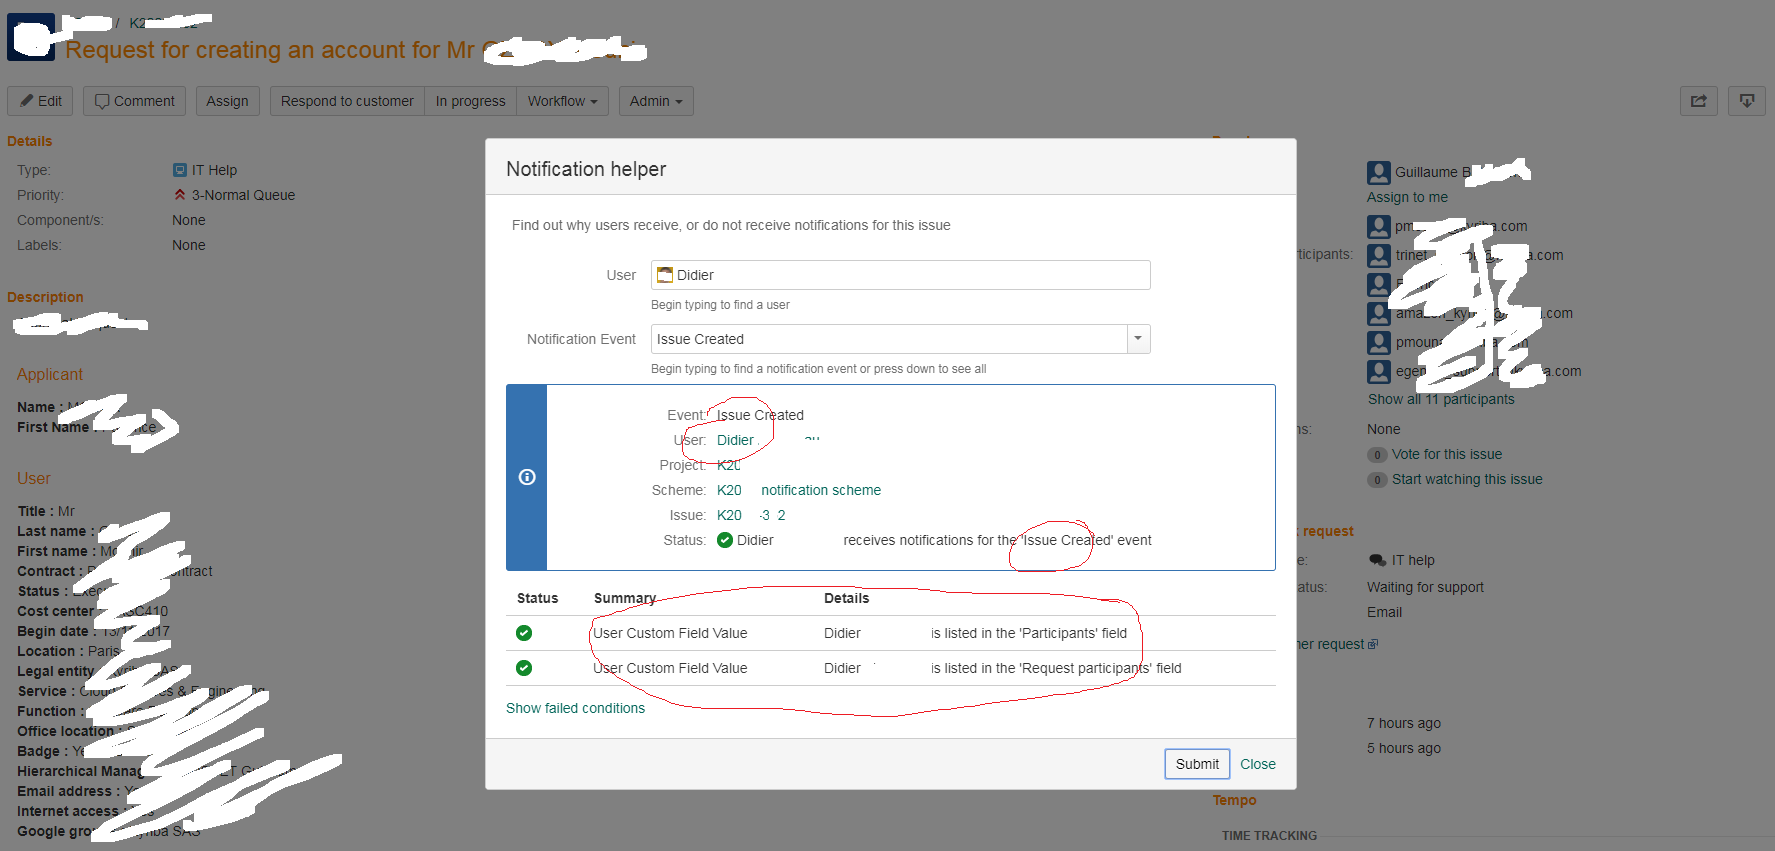The image size is (1775, 851).
Task: Click the IT help request type icon
Action: [1377, 560]
